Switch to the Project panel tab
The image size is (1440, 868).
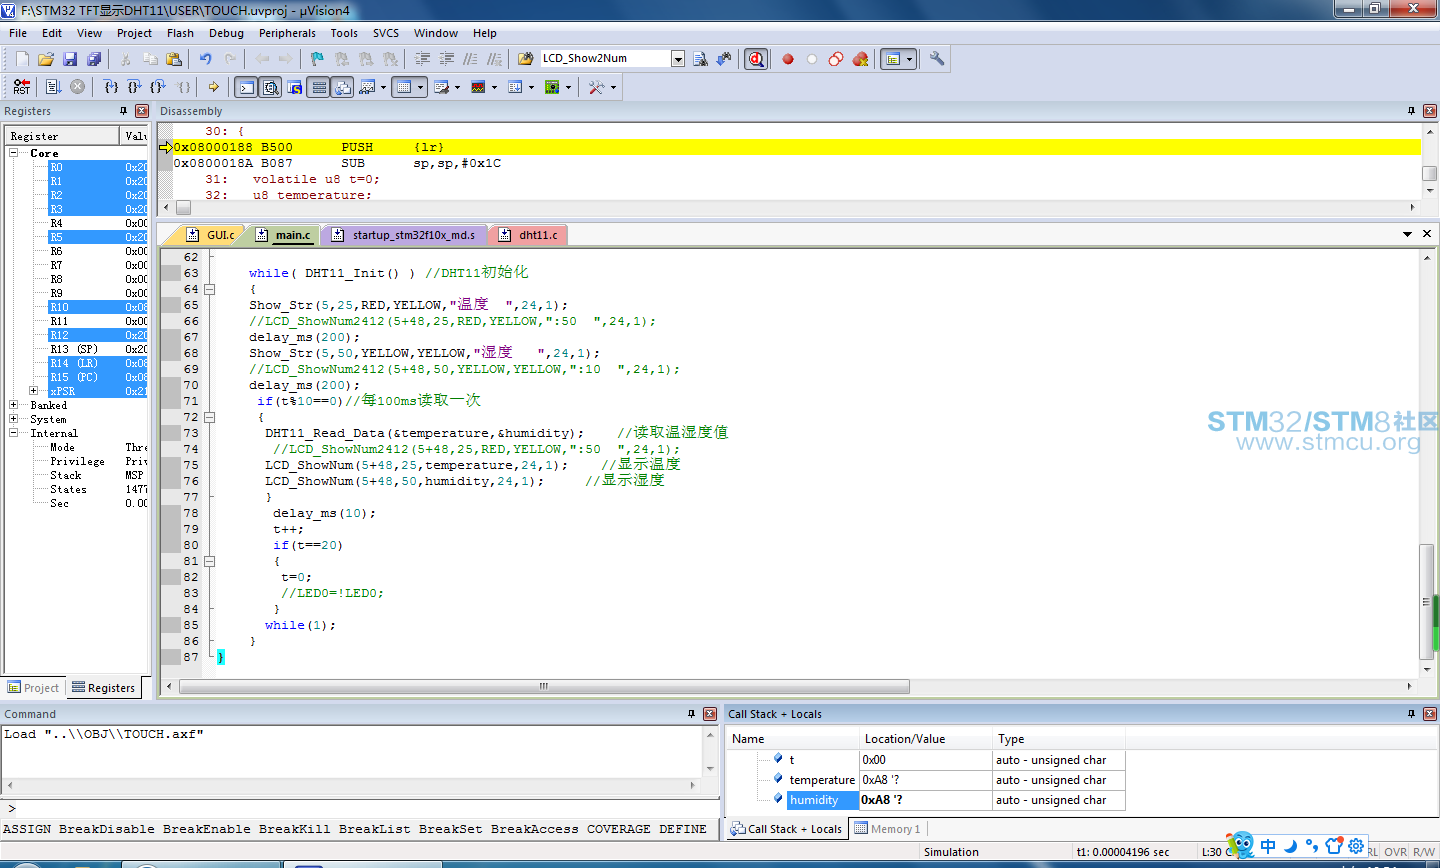click(x=33, y=688)
